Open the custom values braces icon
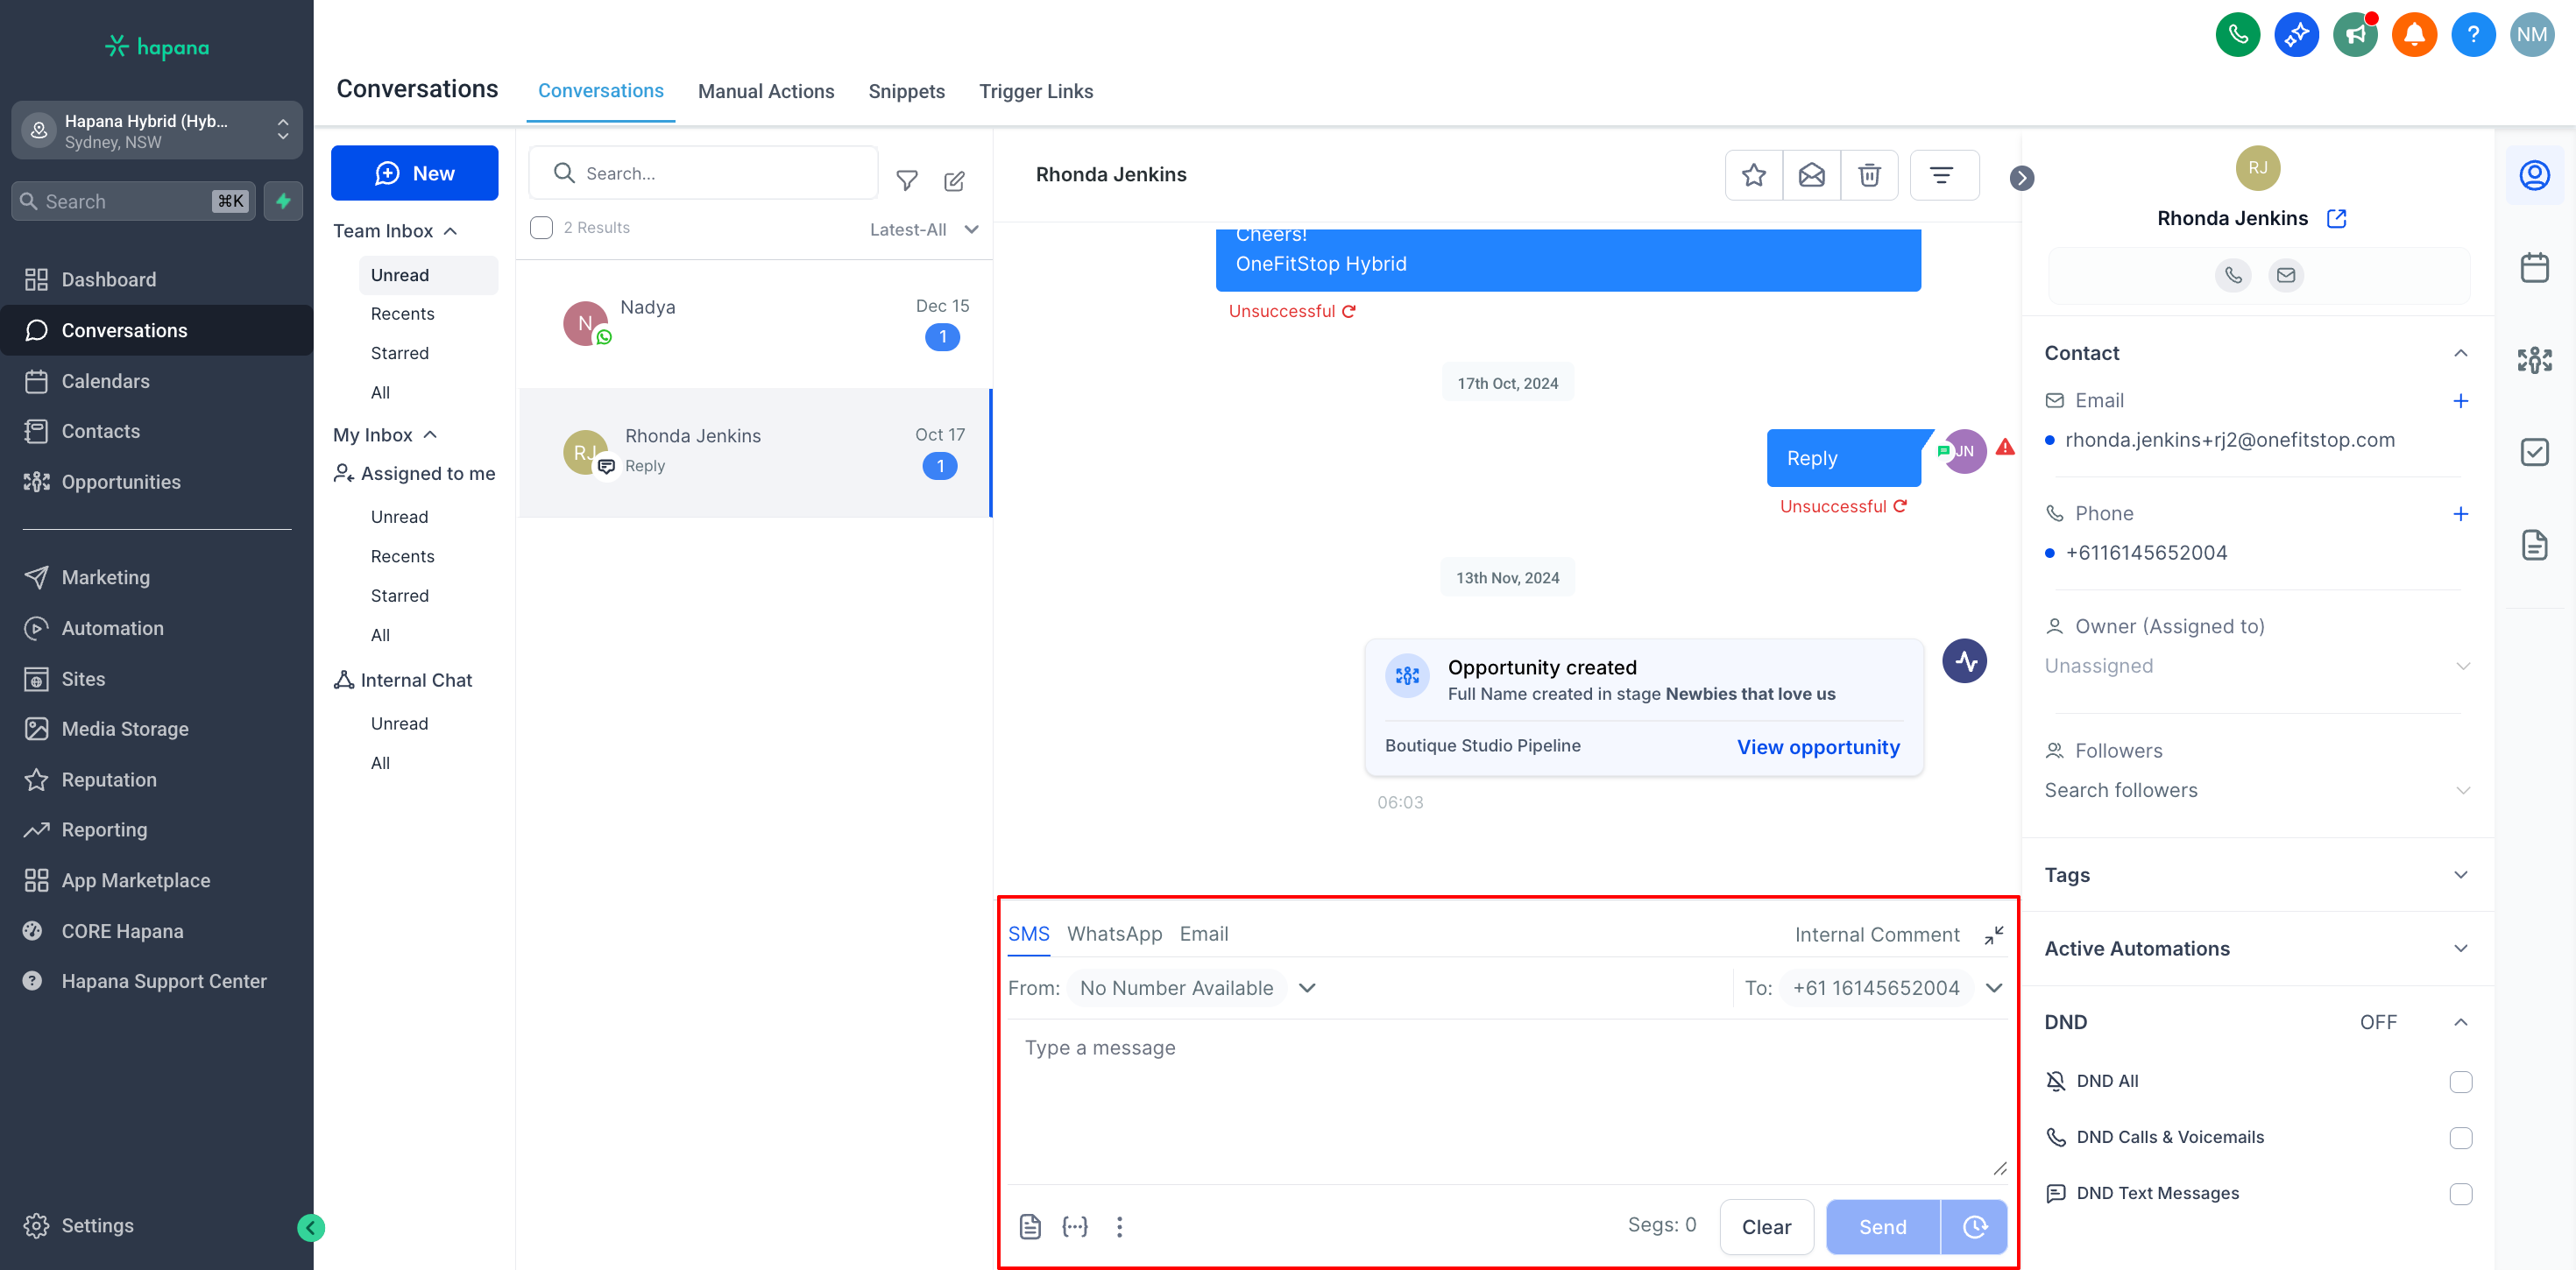 coord(1075,1226)
